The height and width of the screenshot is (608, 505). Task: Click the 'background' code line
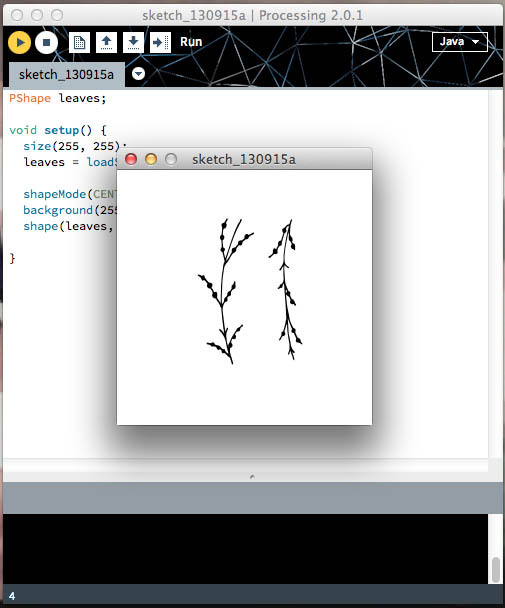(x=70, y=210)
